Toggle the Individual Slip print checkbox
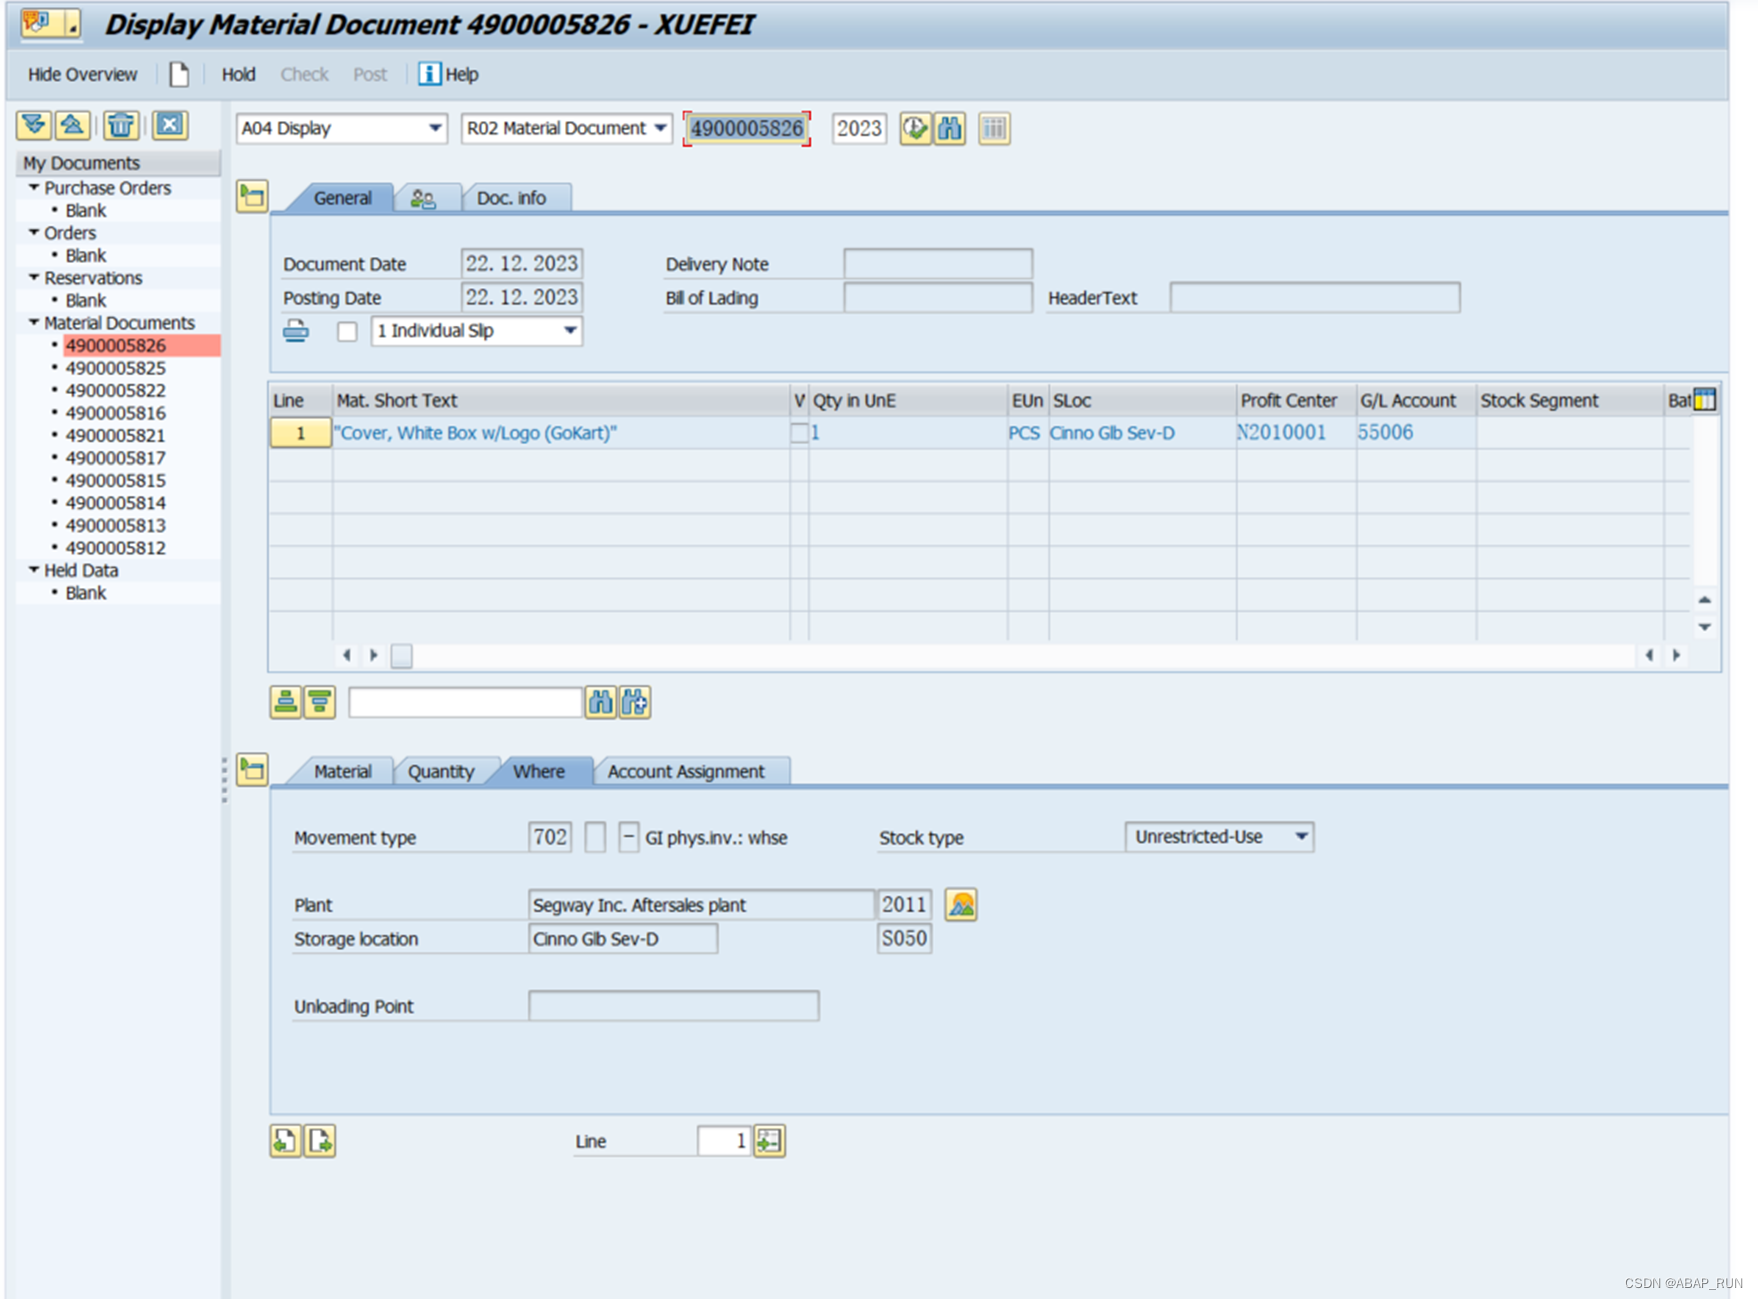 347,330
